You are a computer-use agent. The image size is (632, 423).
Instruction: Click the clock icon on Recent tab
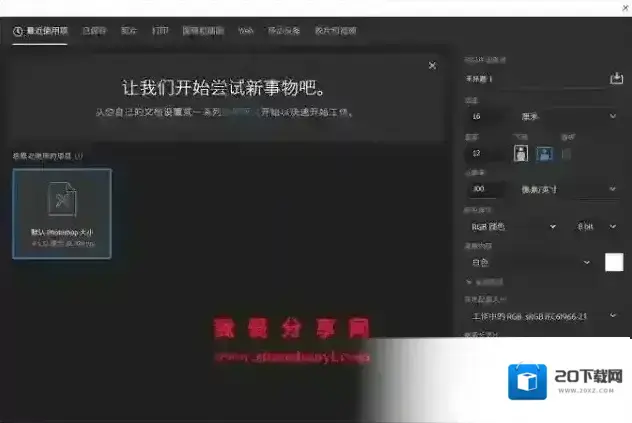click(x=18, y=31)
